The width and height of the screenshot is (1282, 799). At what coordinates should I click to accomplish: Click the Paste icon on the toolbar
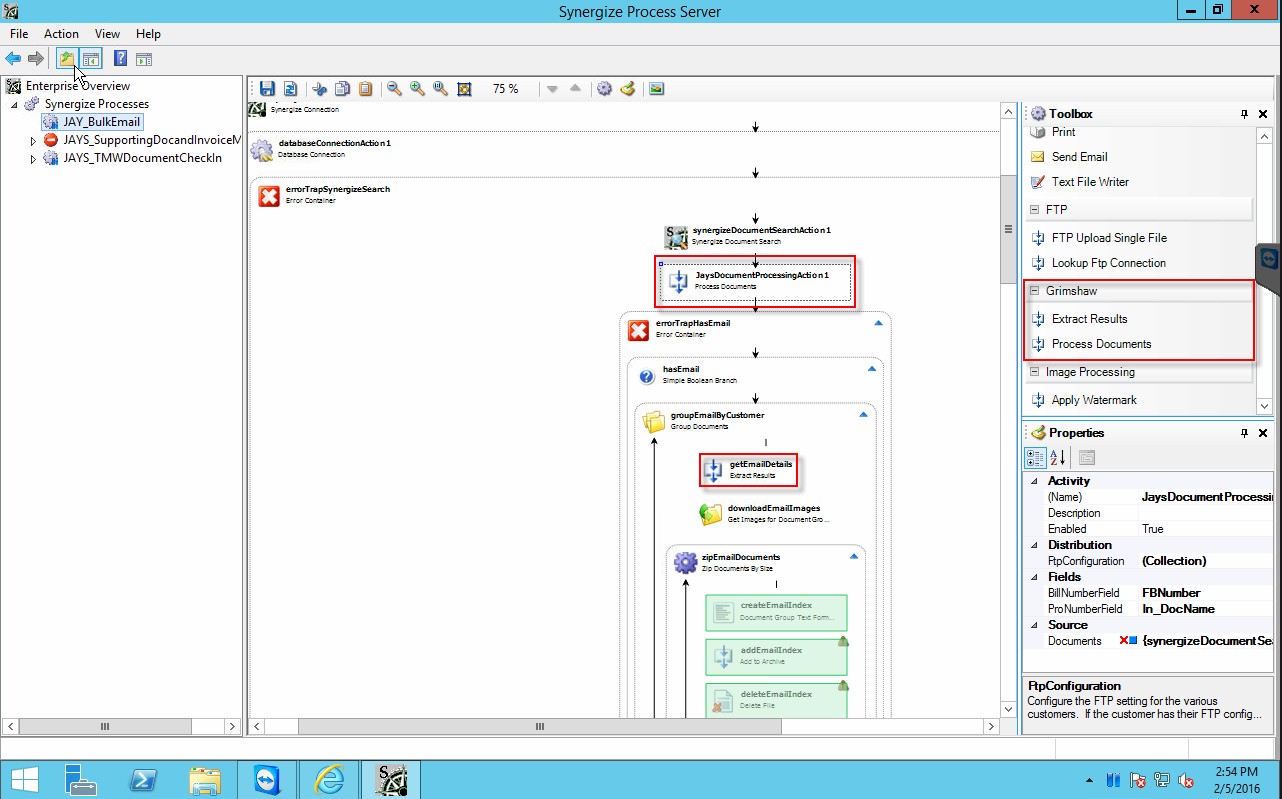click(x=365, y=89)
